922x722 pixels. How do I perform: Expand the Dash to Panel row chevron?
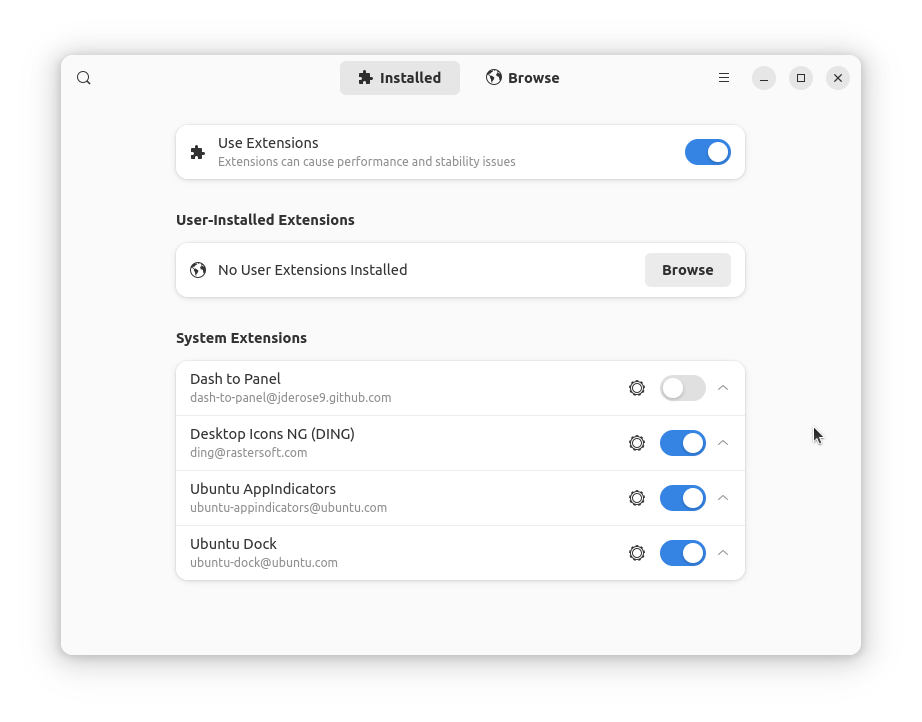[x=723, y=388]
